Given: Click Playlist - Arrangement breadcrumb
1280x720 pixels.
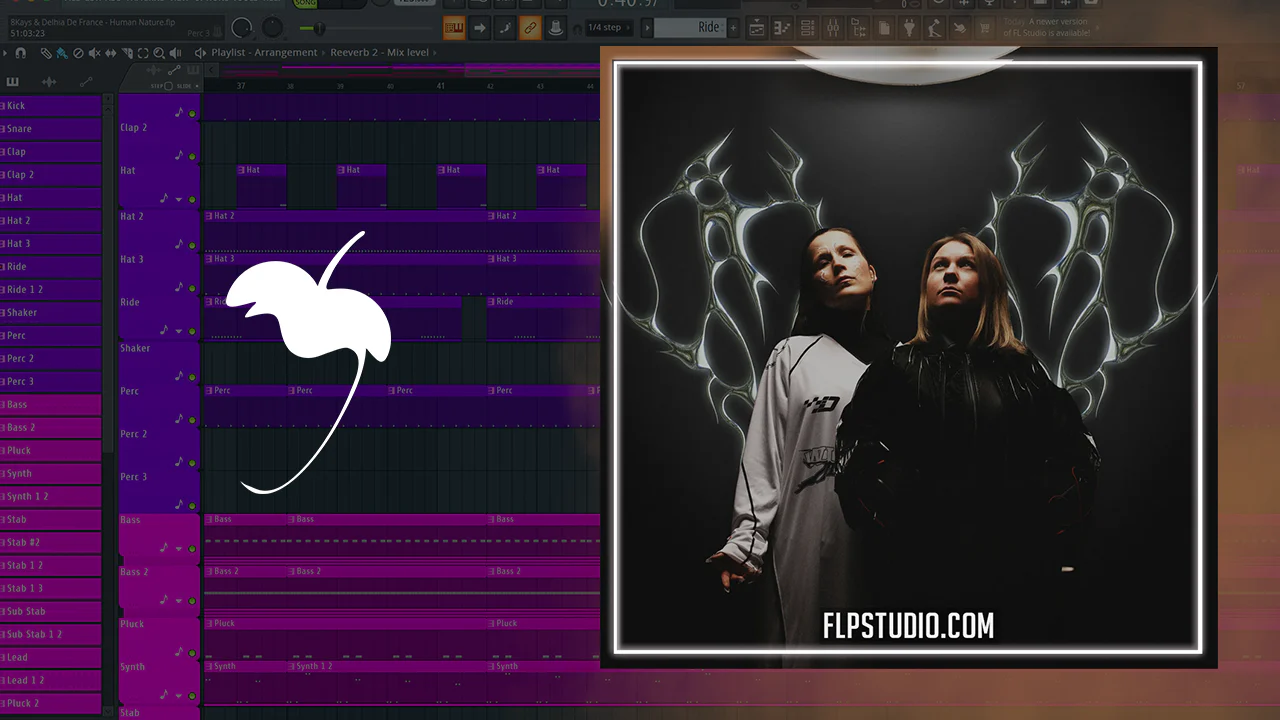Looking at the screenshot, I should (264, 52).
